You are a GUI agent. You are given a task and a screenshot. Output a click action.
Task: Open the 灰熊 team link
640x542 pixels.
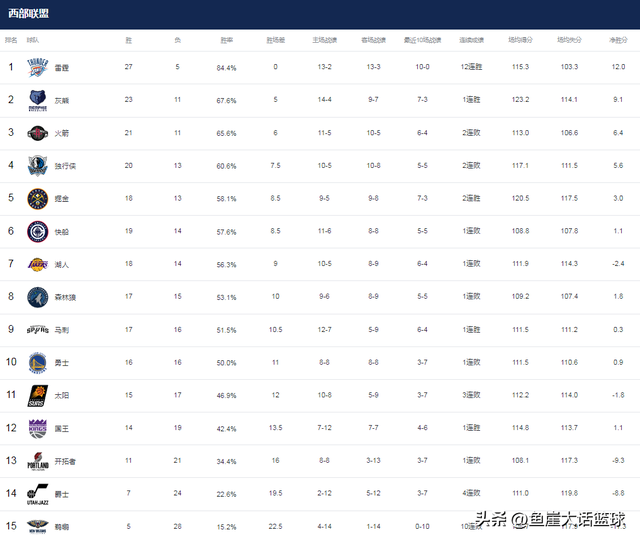pyautogui.click(x=62, y=100)
